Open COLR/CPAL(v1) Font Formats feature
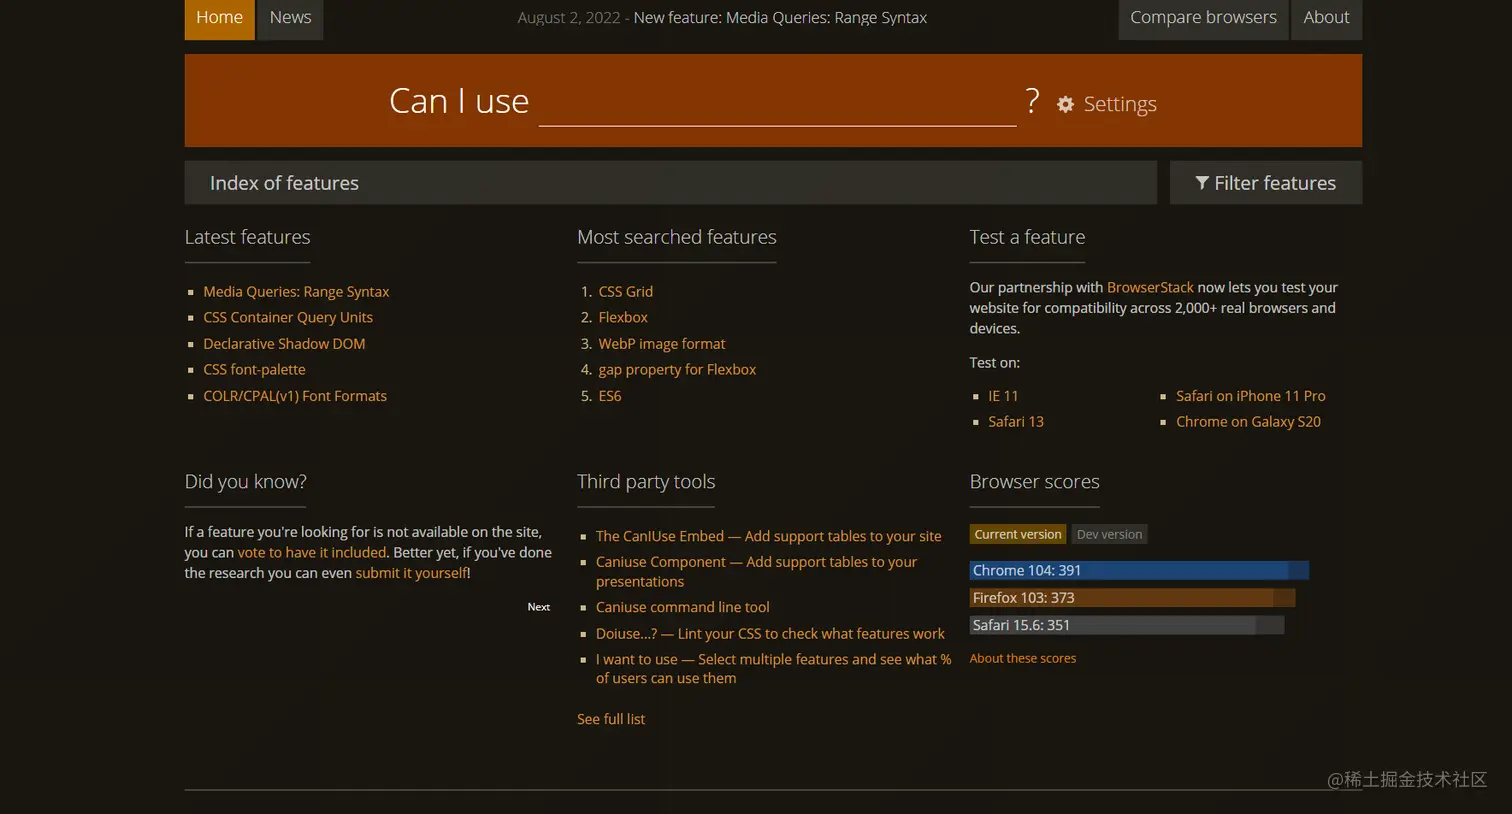This screenshot has width=1512, height=814. (295, 396)
